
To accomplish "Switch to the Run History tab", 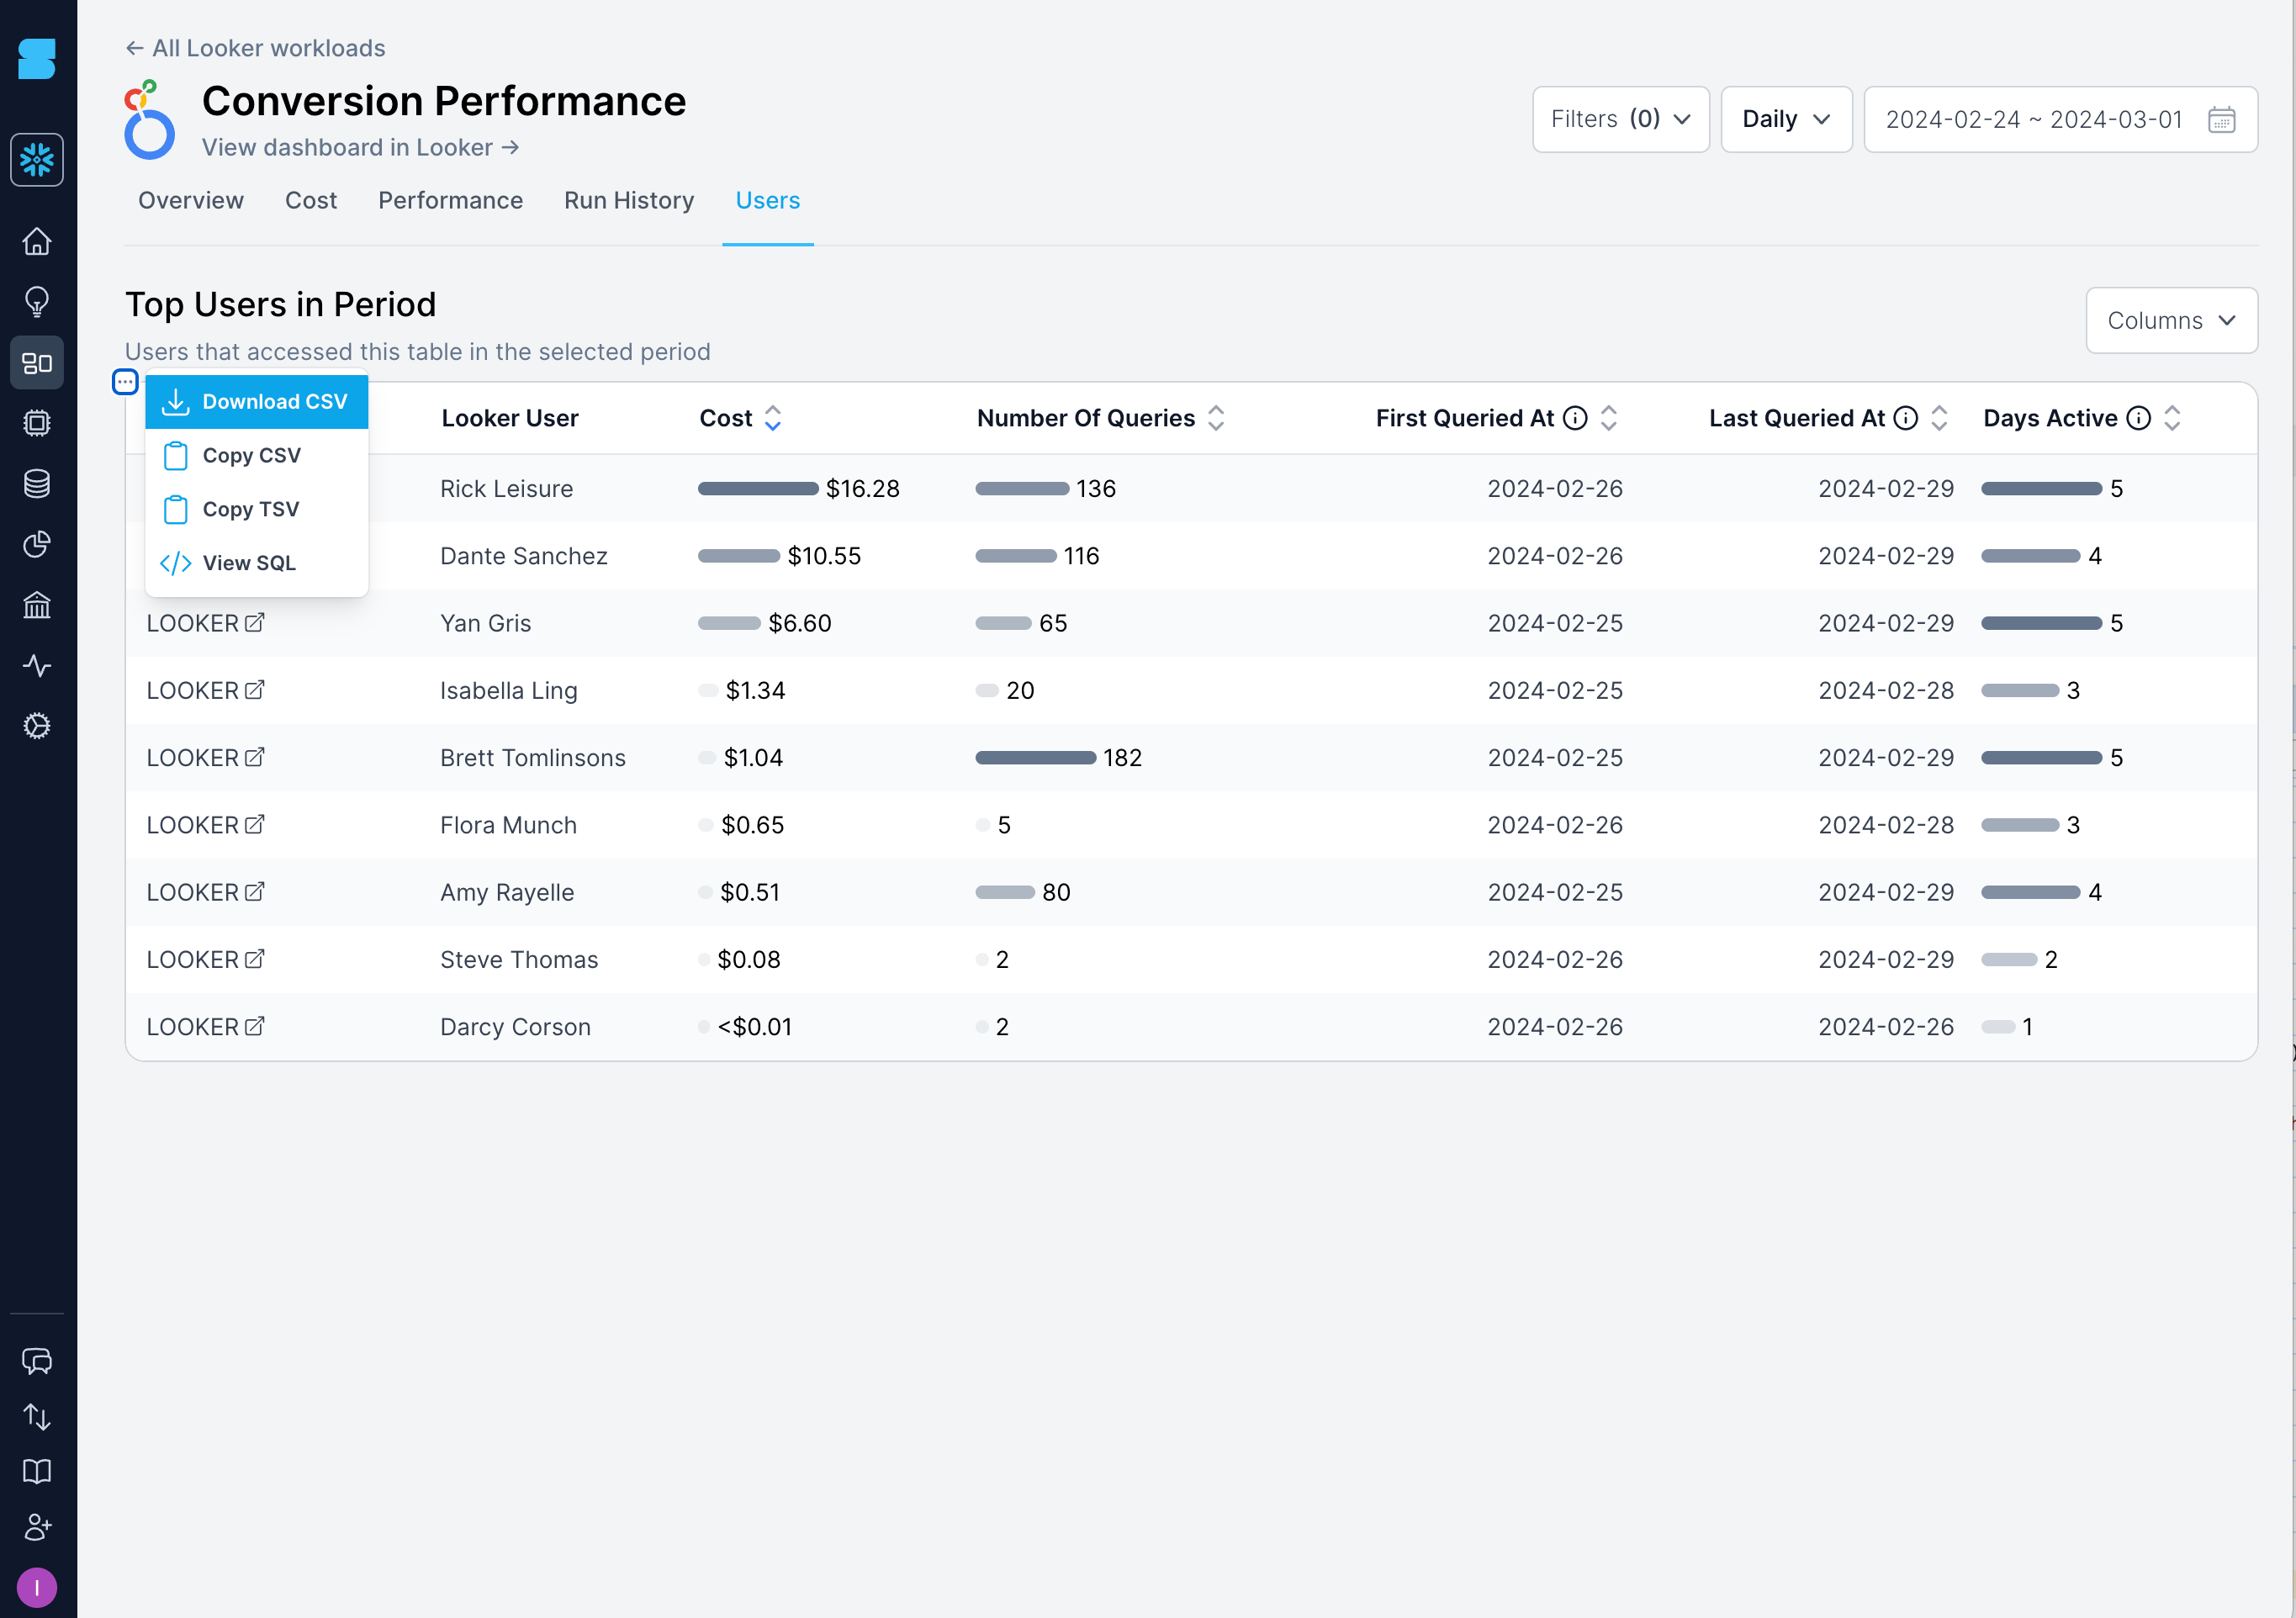I will [x=629, y=201].
